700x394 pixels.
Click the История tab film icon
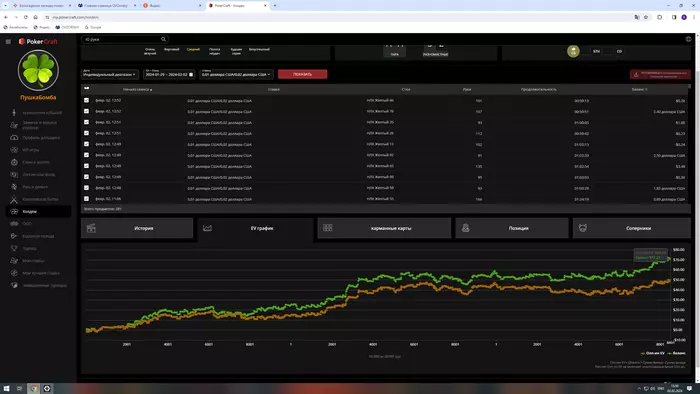(x=91, y=228)
